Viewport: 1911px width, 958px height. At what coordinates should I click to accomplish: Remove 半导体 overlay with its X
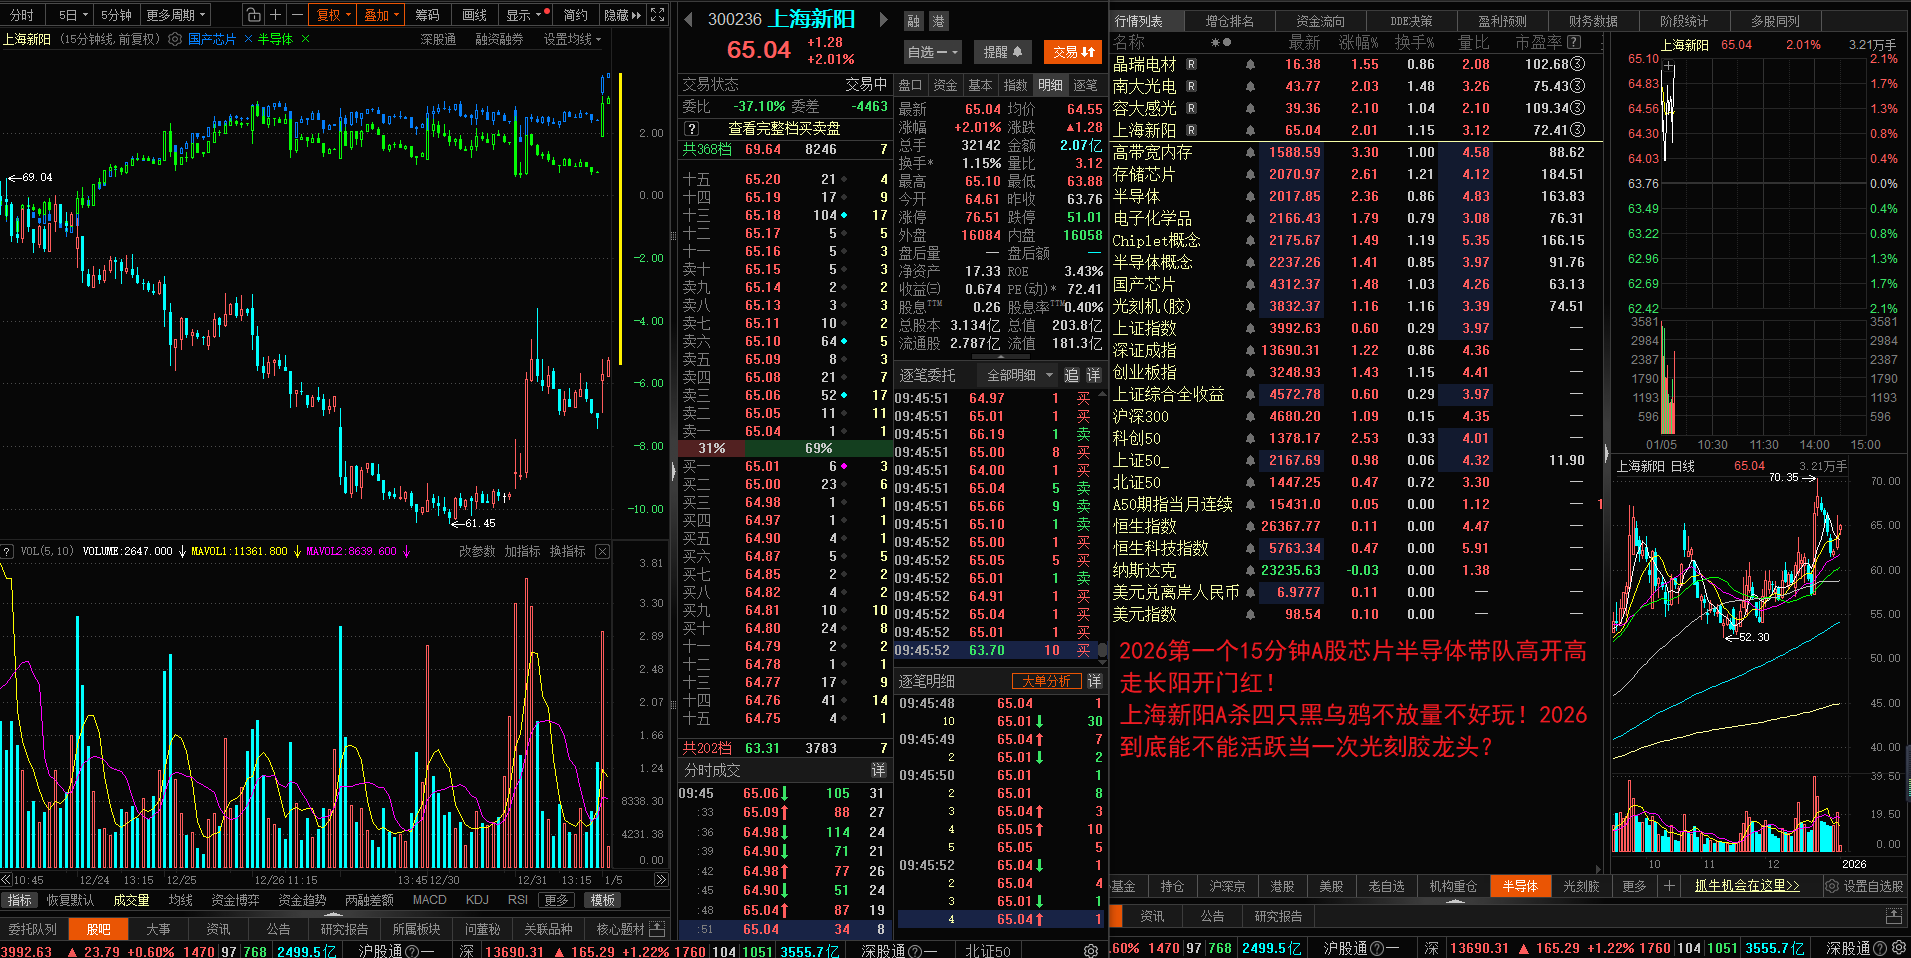(x=305, y=39)
